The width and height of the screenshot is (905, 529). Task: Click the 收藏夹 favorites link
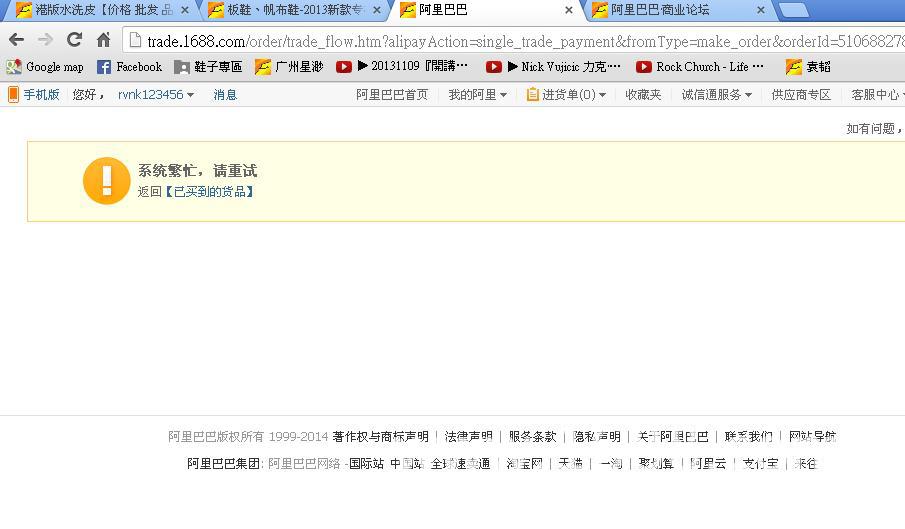tap(643, 94)
